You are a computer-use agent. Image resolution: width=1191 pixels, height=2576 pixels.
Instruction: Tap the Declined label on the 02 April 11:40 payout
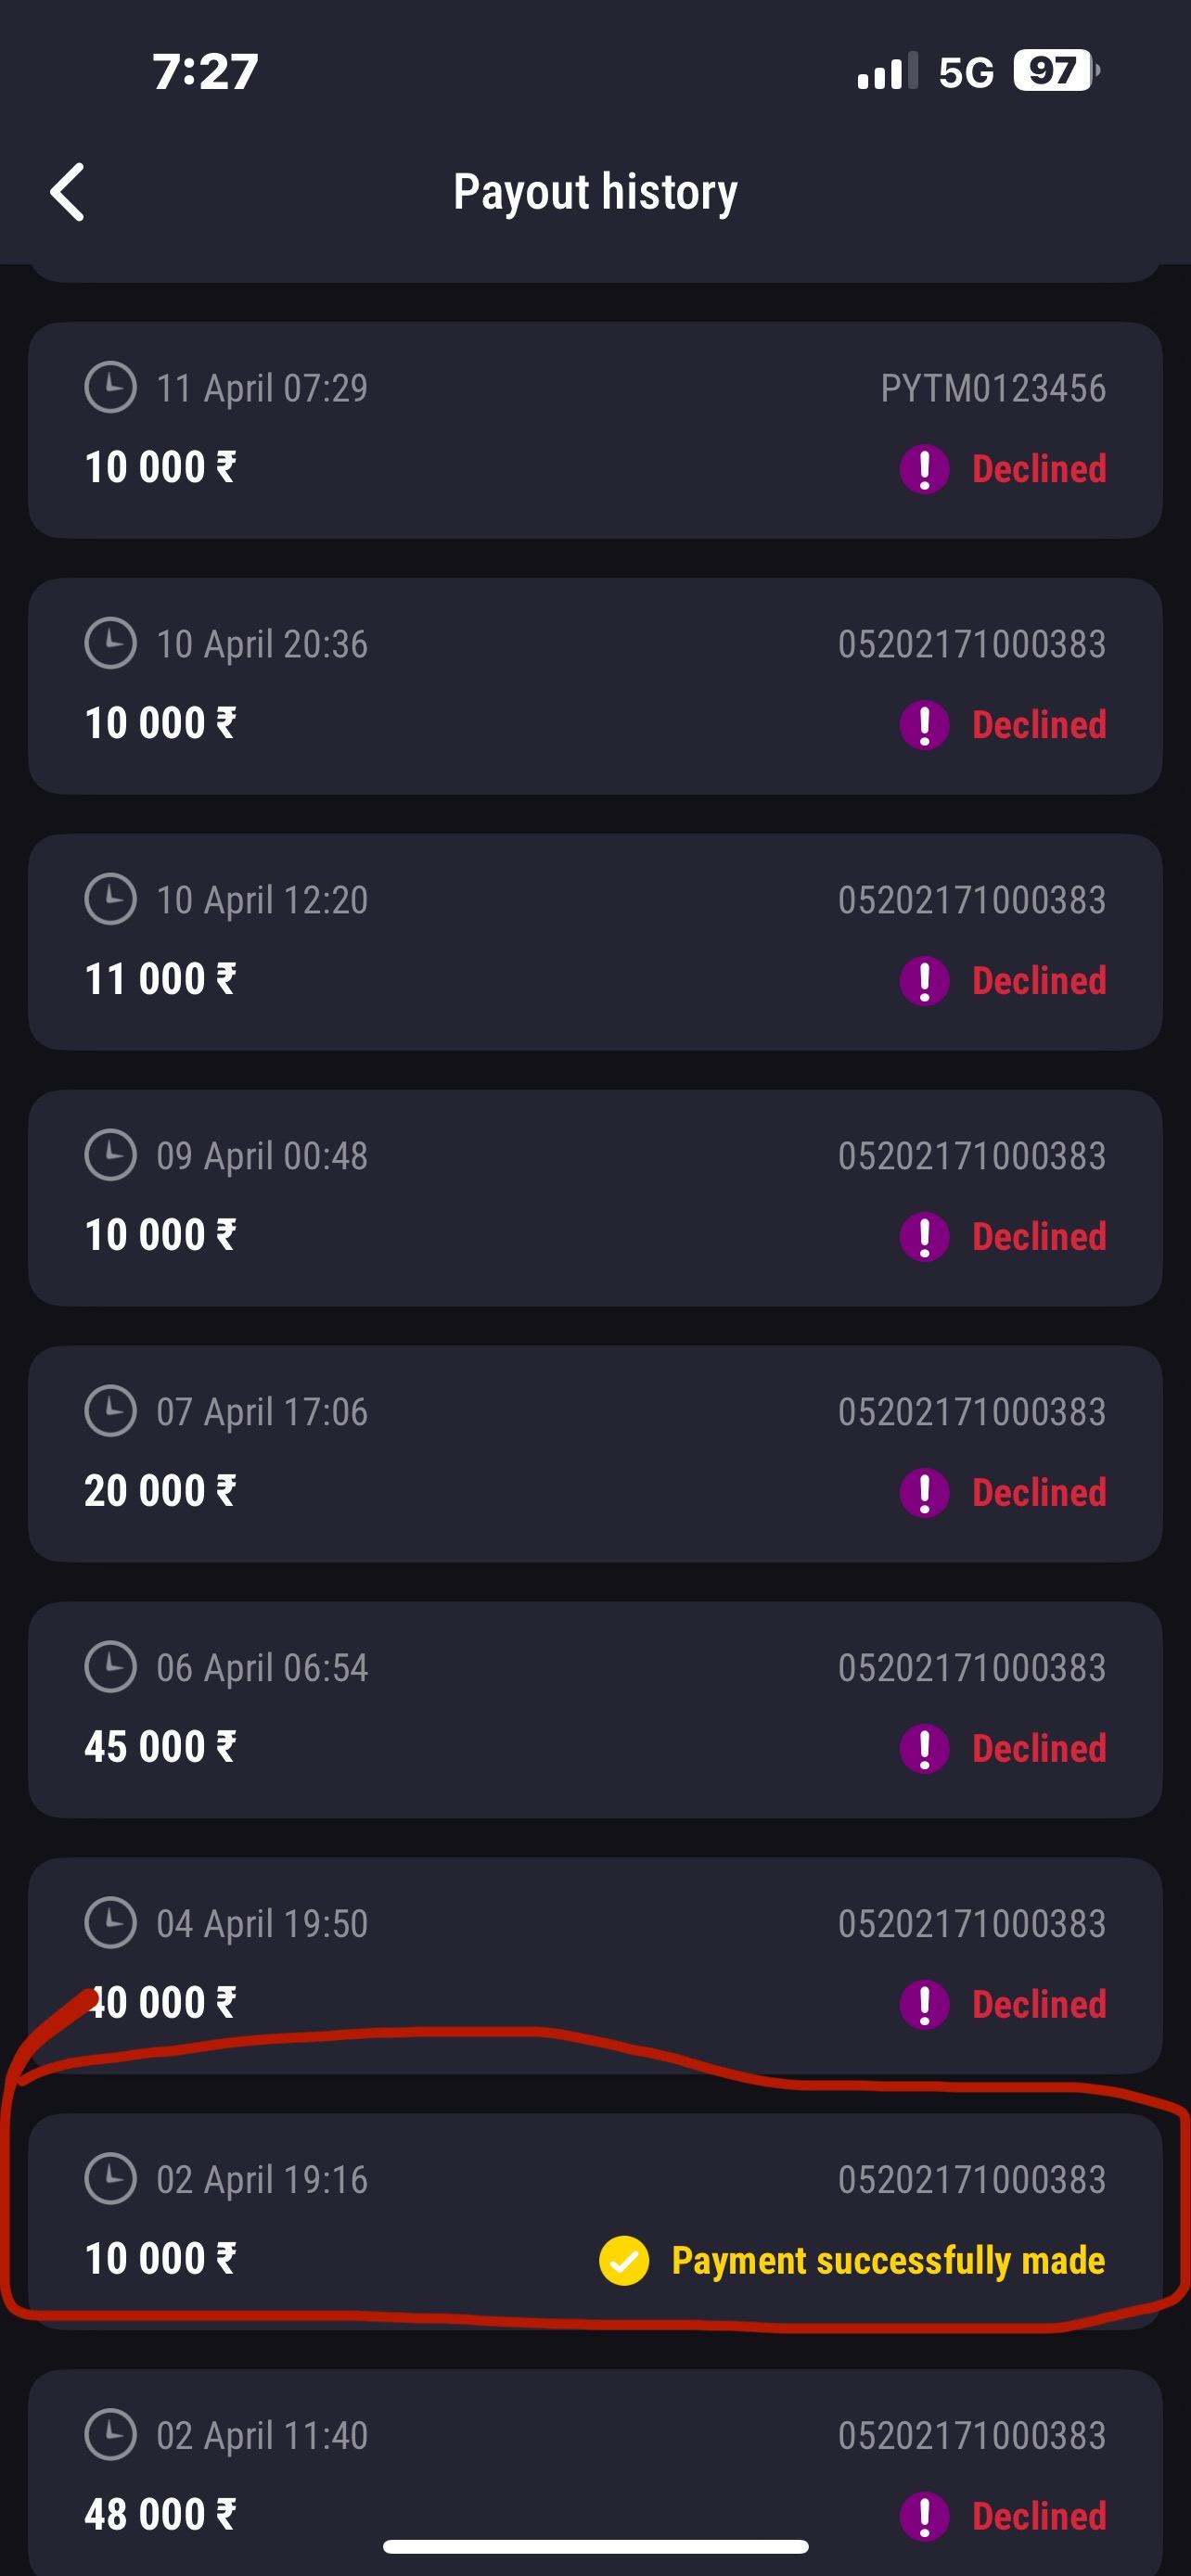(x=1039, y=2516)
